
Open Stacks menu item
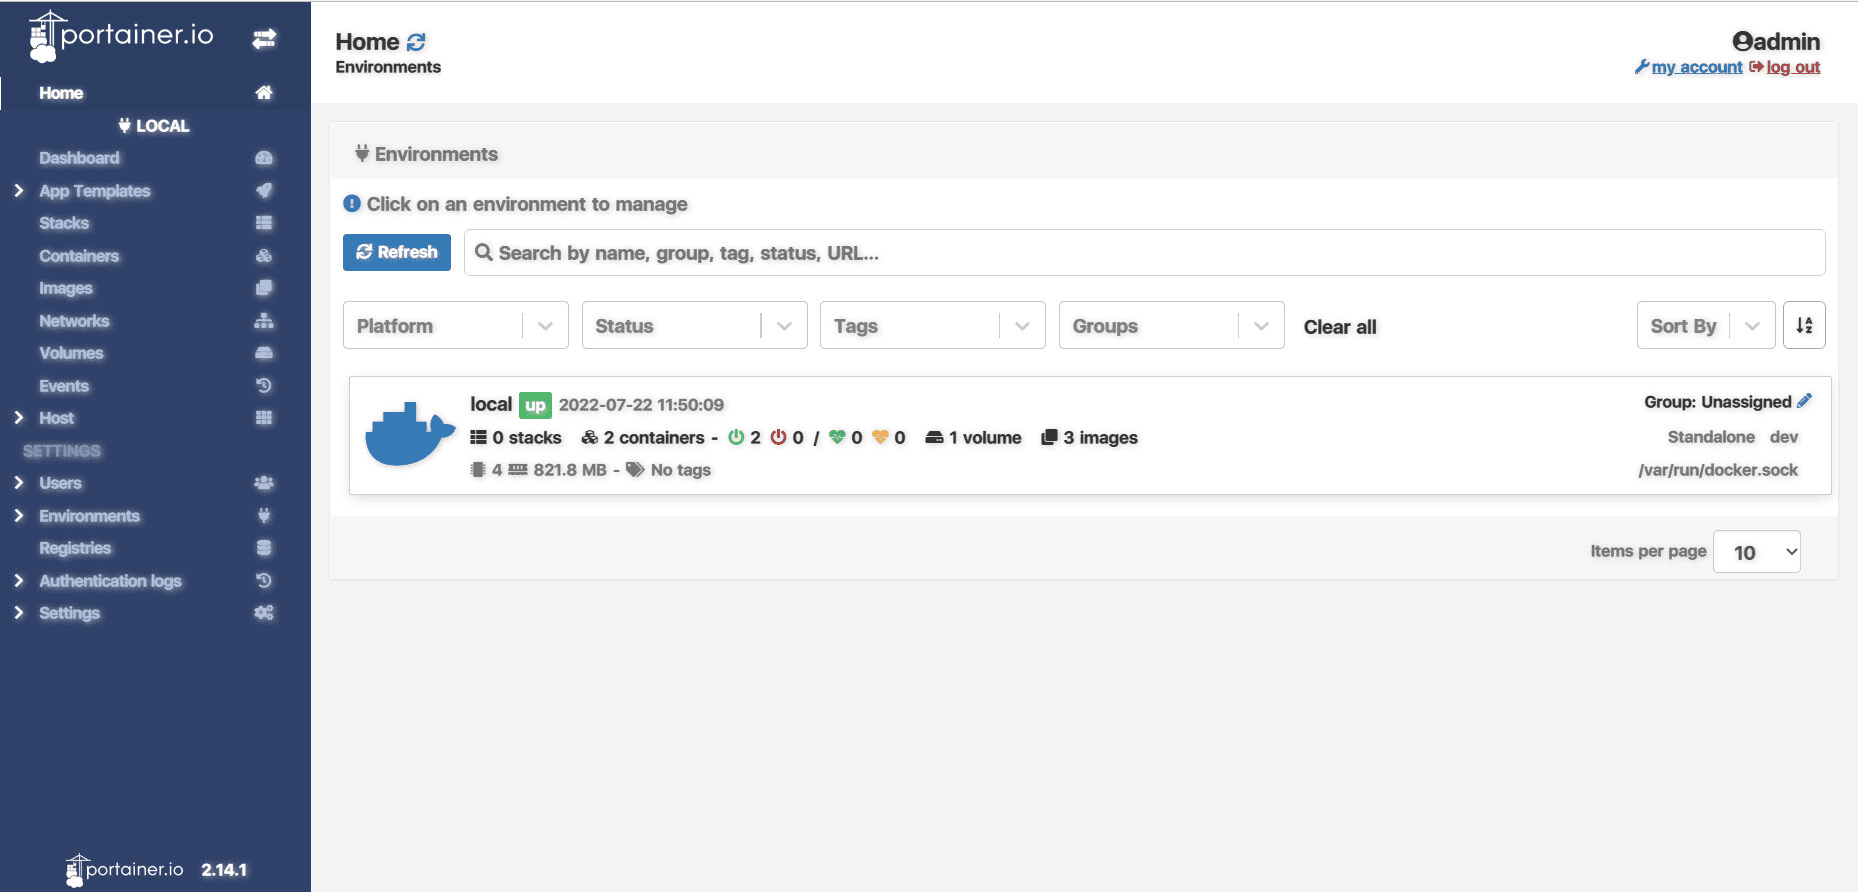(x=64, y=223)
